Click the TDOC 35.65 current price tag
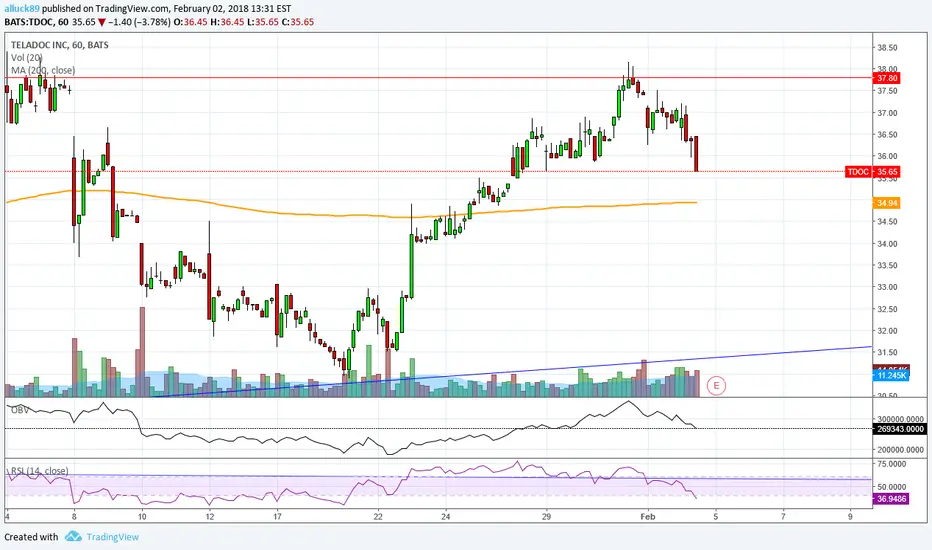The width and height of the screenshot is (932, 550). pyautogui.click(x=873, y=172)
